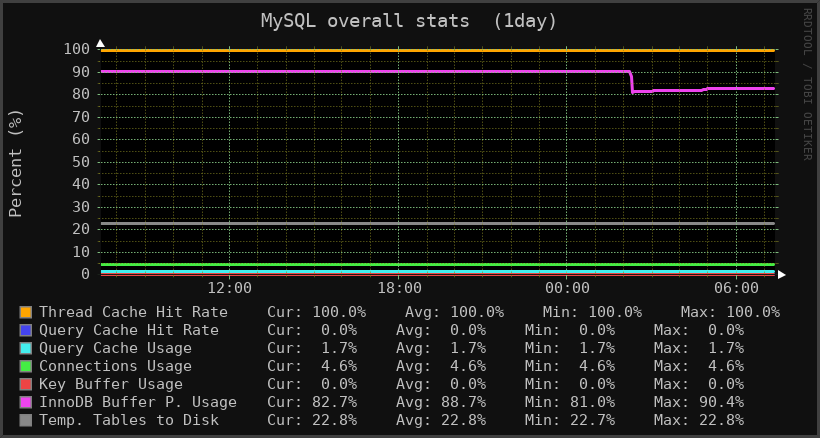The image size is (820, 438).
Task: Select the 'InnoDB Buffer P. Usage' legend label
Action: [138, 402]
